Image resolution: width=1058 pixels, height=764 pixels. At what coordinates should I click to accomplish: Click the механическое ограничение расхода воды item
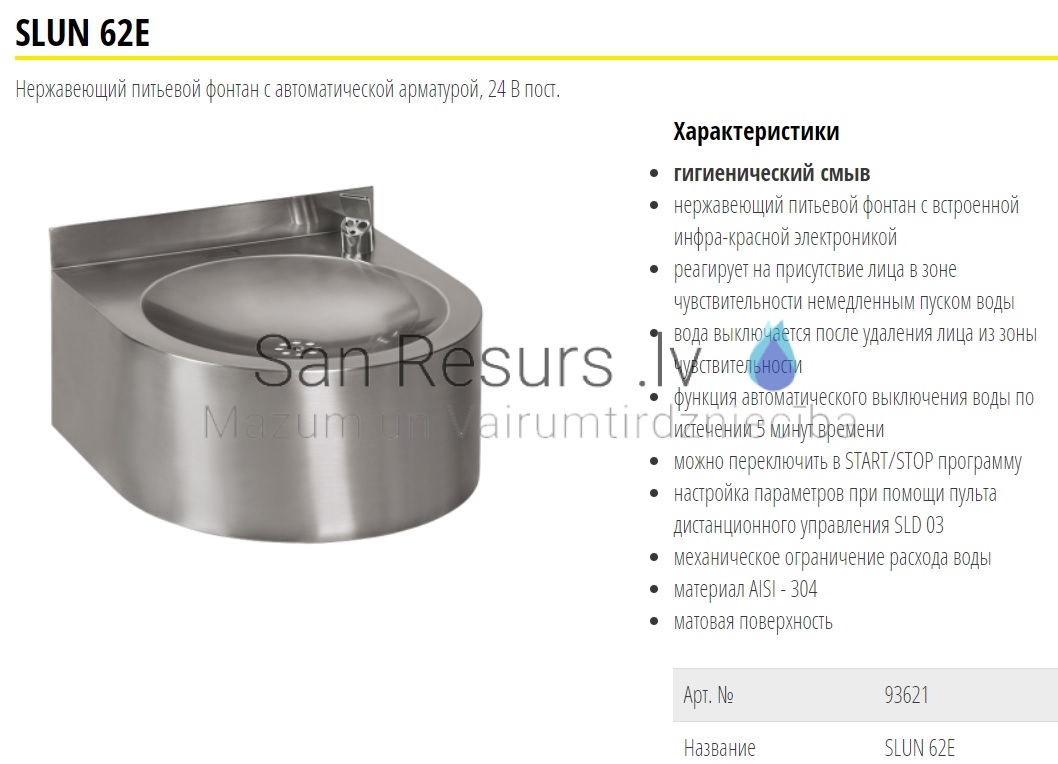coord(832,557)
